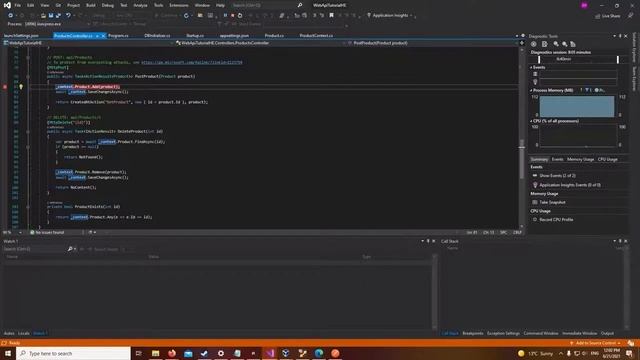Click Show Events (2 of 2) link
This screenshot has height=360, width=640.
coord(557,176)
